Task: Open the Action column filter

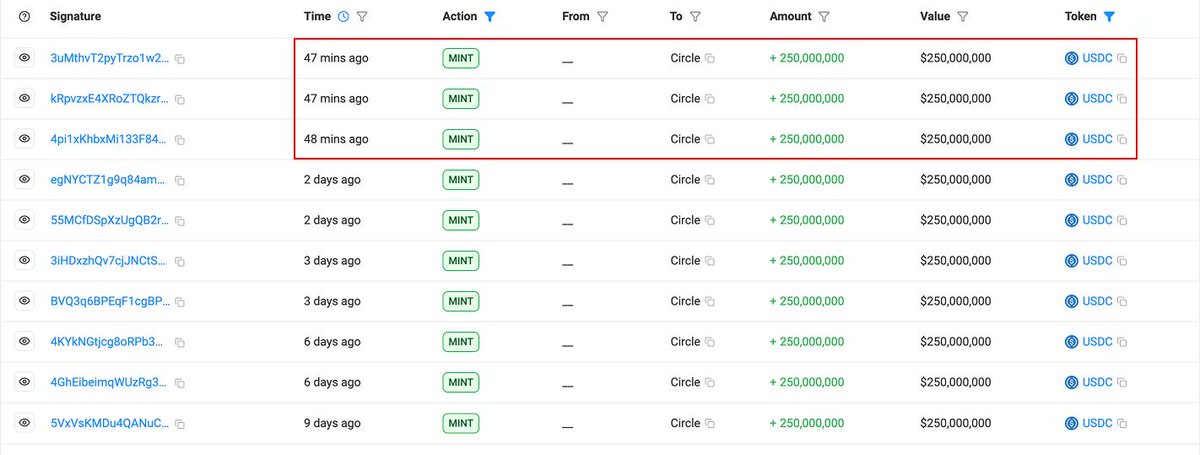Action: tap(490, 17)
